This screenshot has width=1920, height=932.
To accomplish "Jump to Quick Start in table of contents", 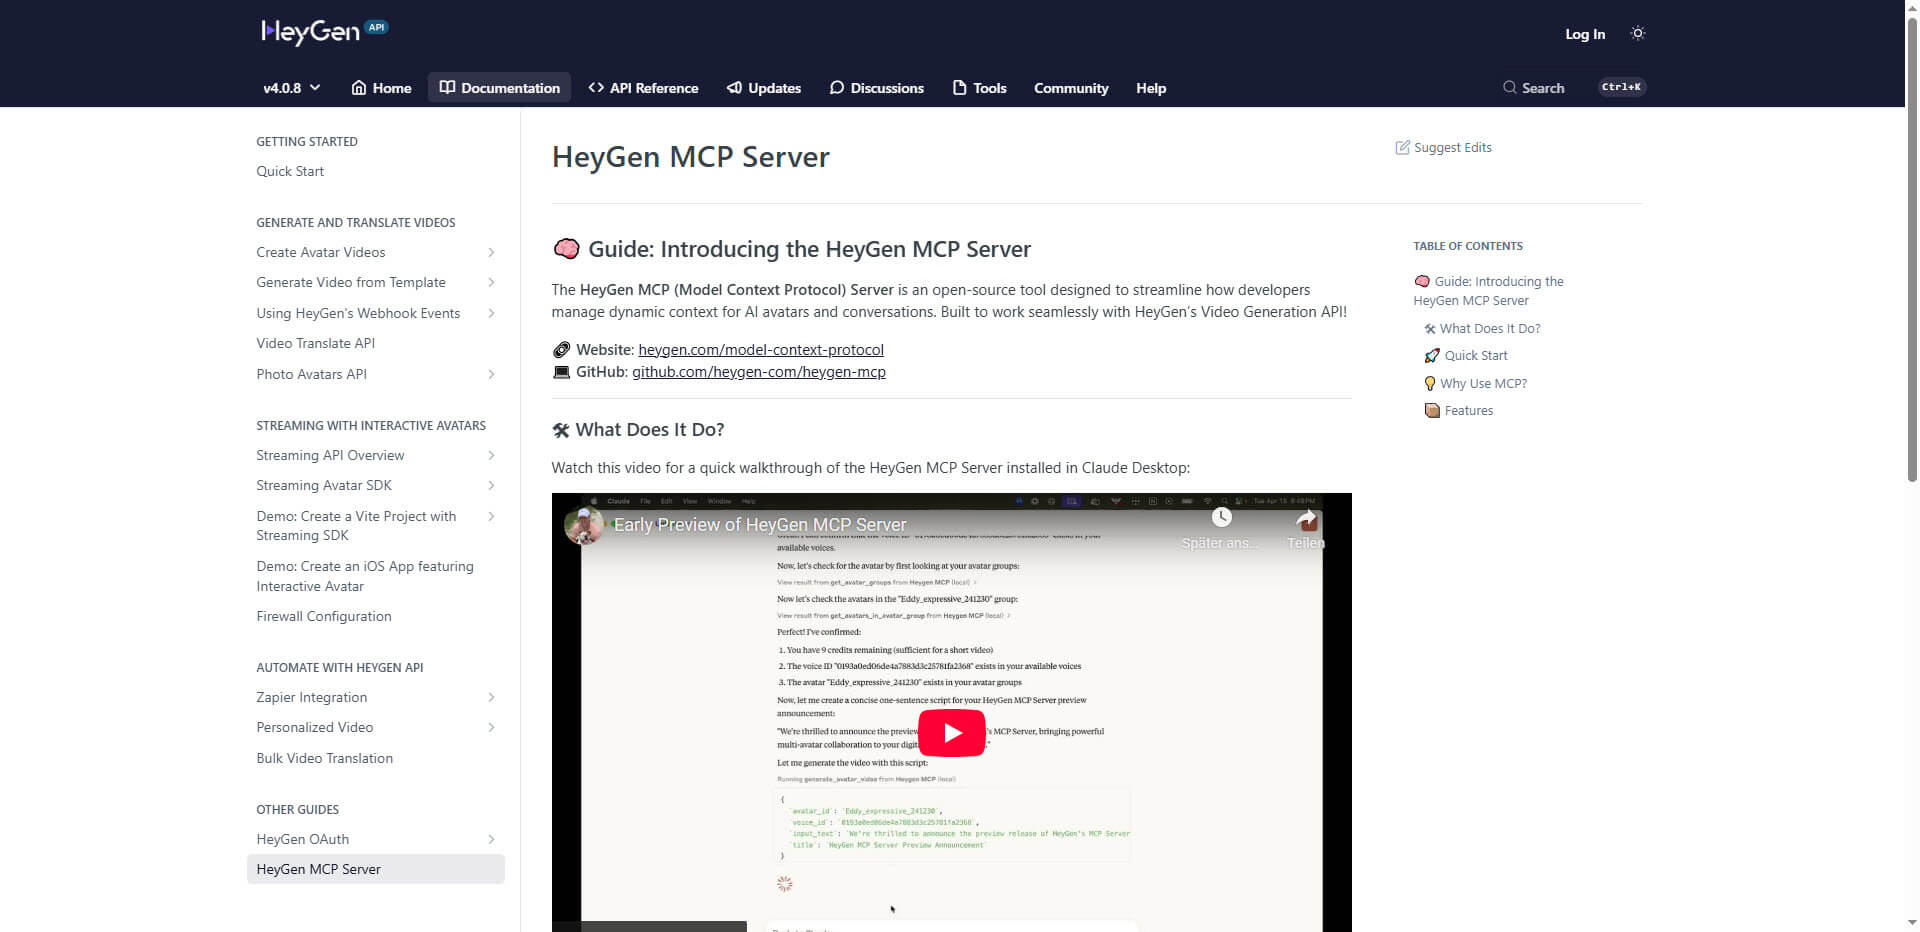I will pos(1475,356).
